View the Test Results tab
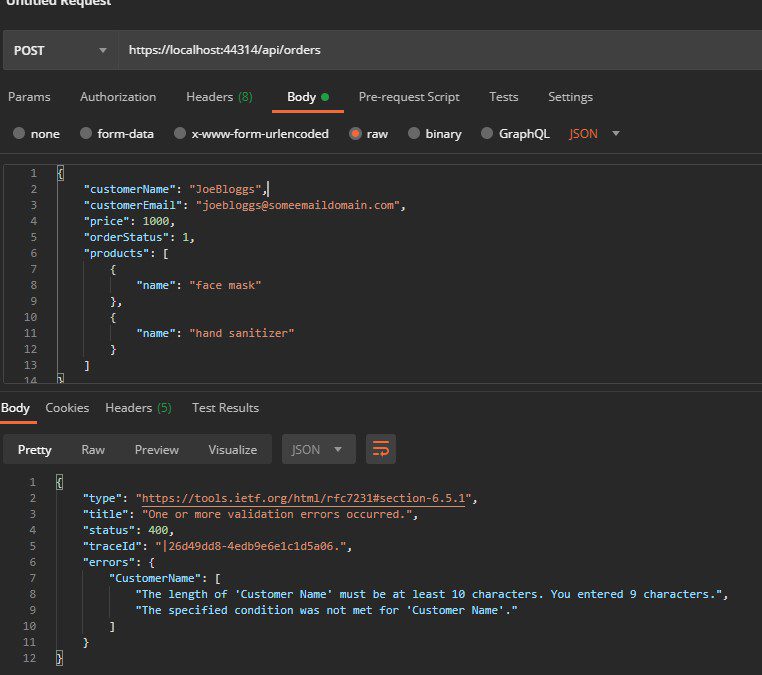 point(225,408)
